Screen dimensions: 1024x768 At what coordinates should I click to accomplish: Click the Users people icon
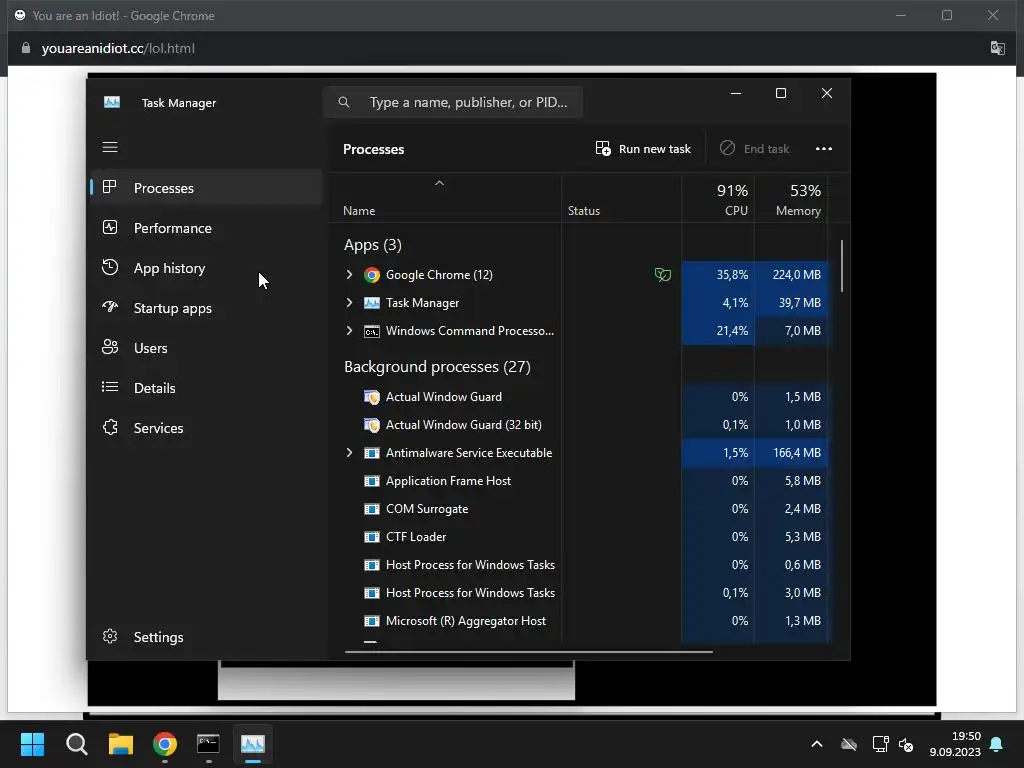click(x=110, y=347)
